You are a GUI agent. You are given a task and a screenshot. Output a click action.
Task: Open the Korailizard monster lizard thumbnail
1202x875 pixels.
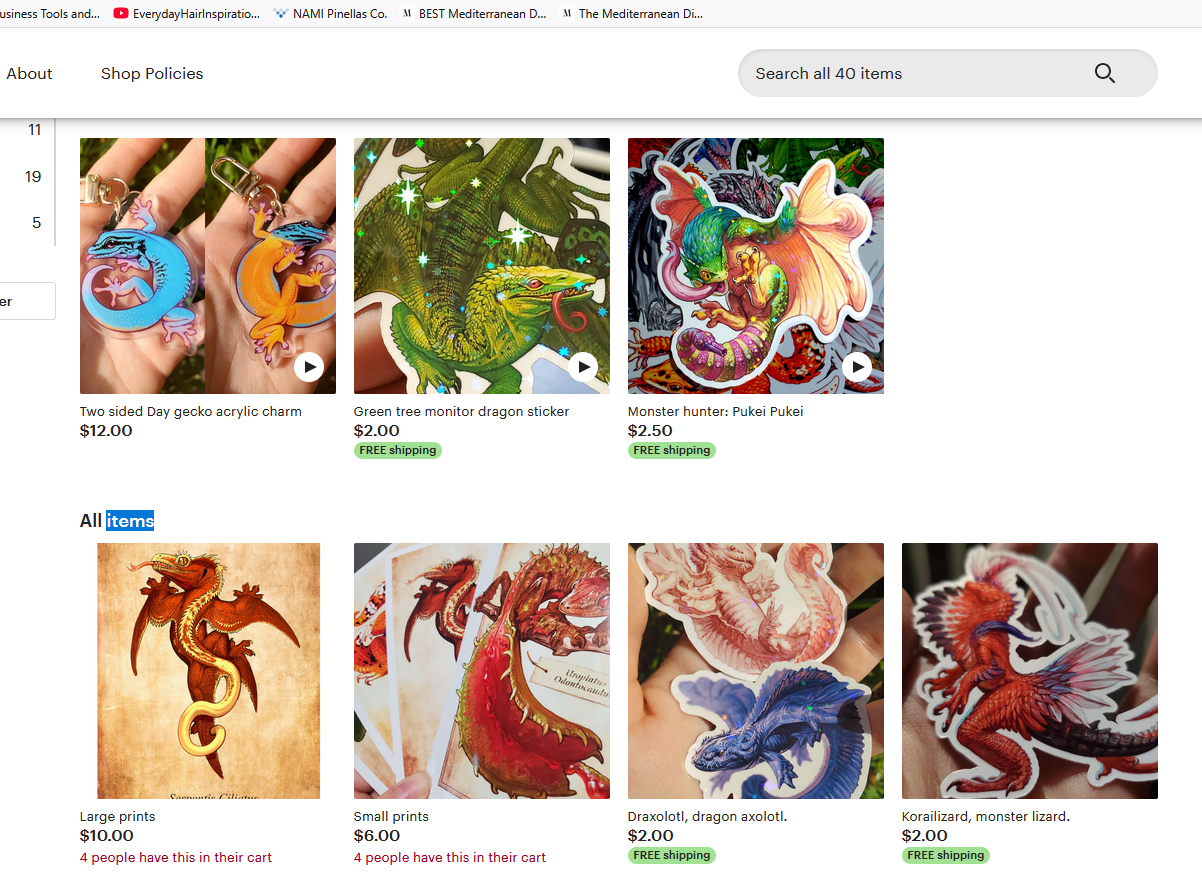coord(1030,670)
